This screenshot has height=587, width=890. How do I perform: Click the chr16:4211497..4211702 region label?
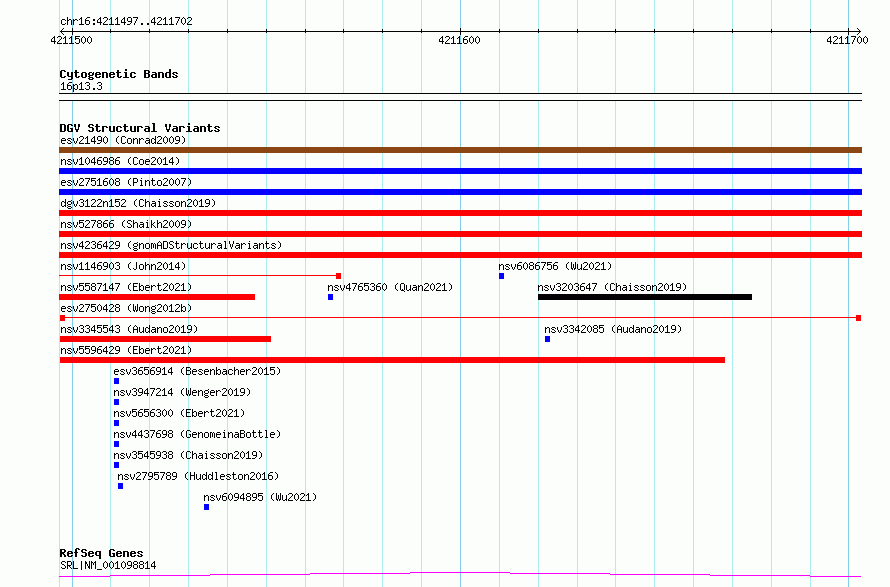(x=126, y=21)
